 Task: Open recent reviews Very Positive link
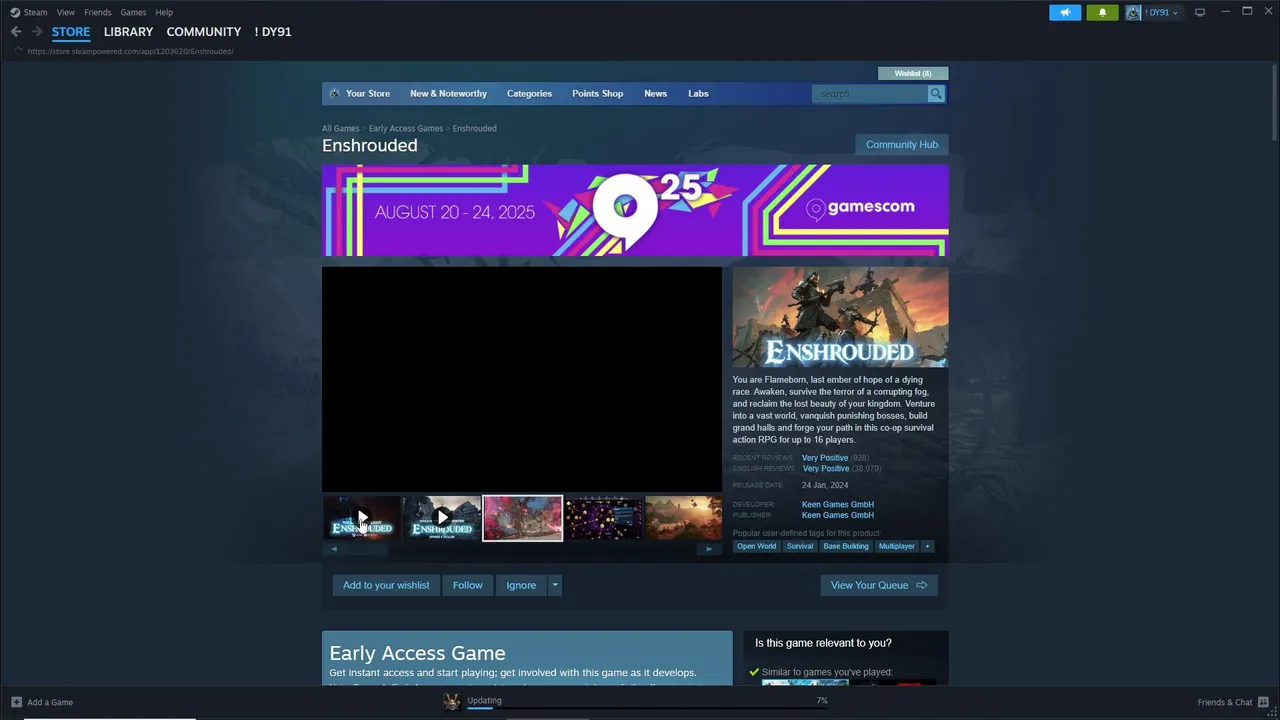tap(825, 458)
